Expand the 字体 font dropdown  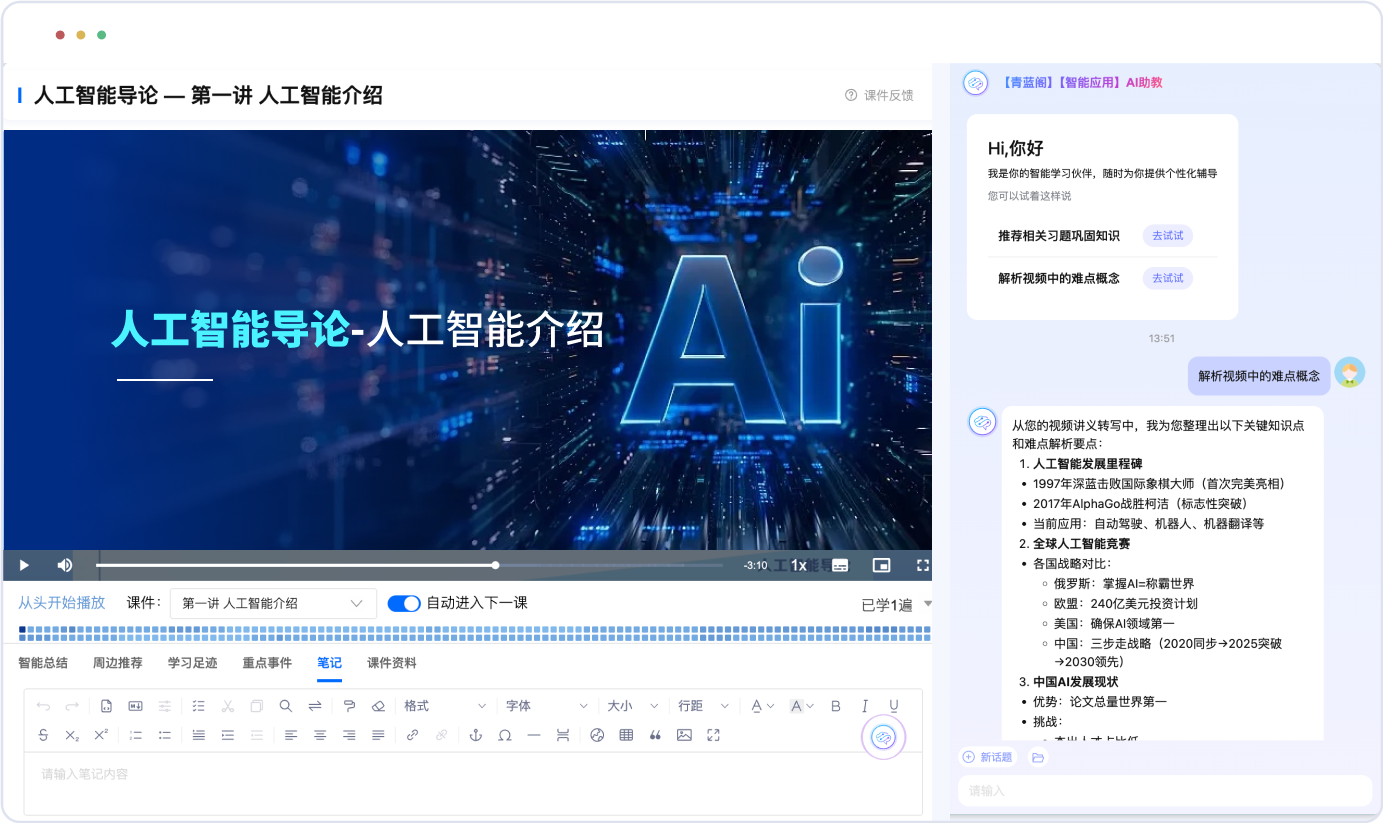pos(545,706)
